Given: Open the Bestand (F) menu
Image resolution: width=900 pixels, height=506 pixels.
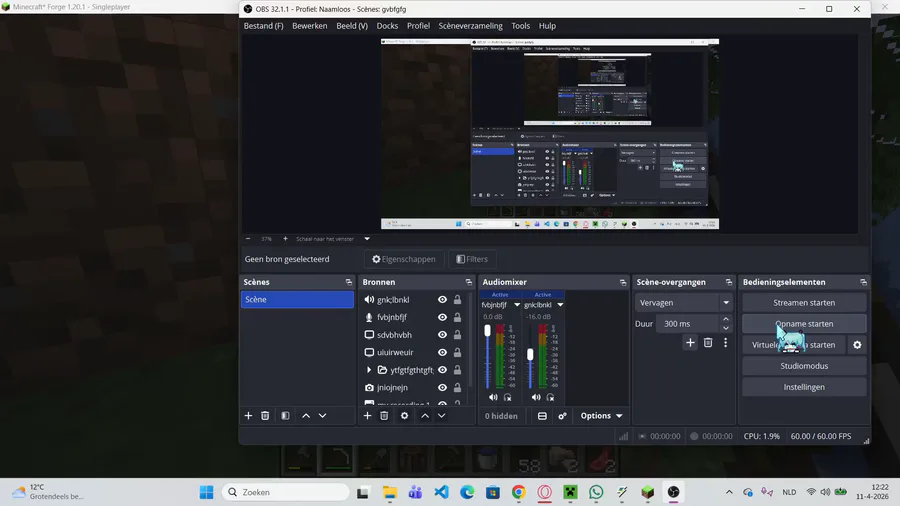Looking at the screenshot, I should (x=263, y=26).
